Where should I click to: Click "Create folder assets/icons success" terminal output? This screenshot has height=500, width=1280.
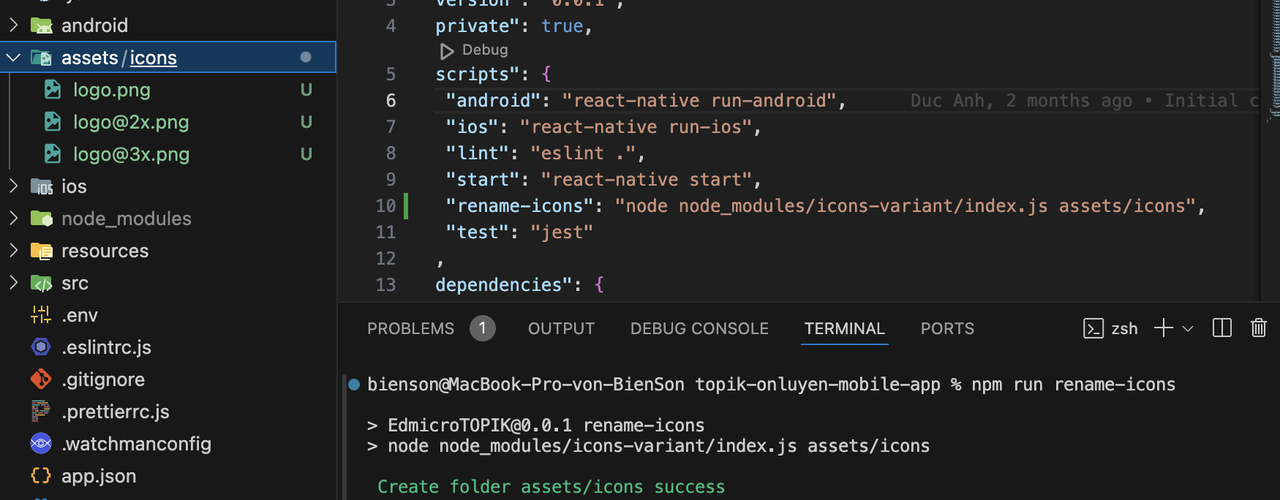(x=551, y=487)
